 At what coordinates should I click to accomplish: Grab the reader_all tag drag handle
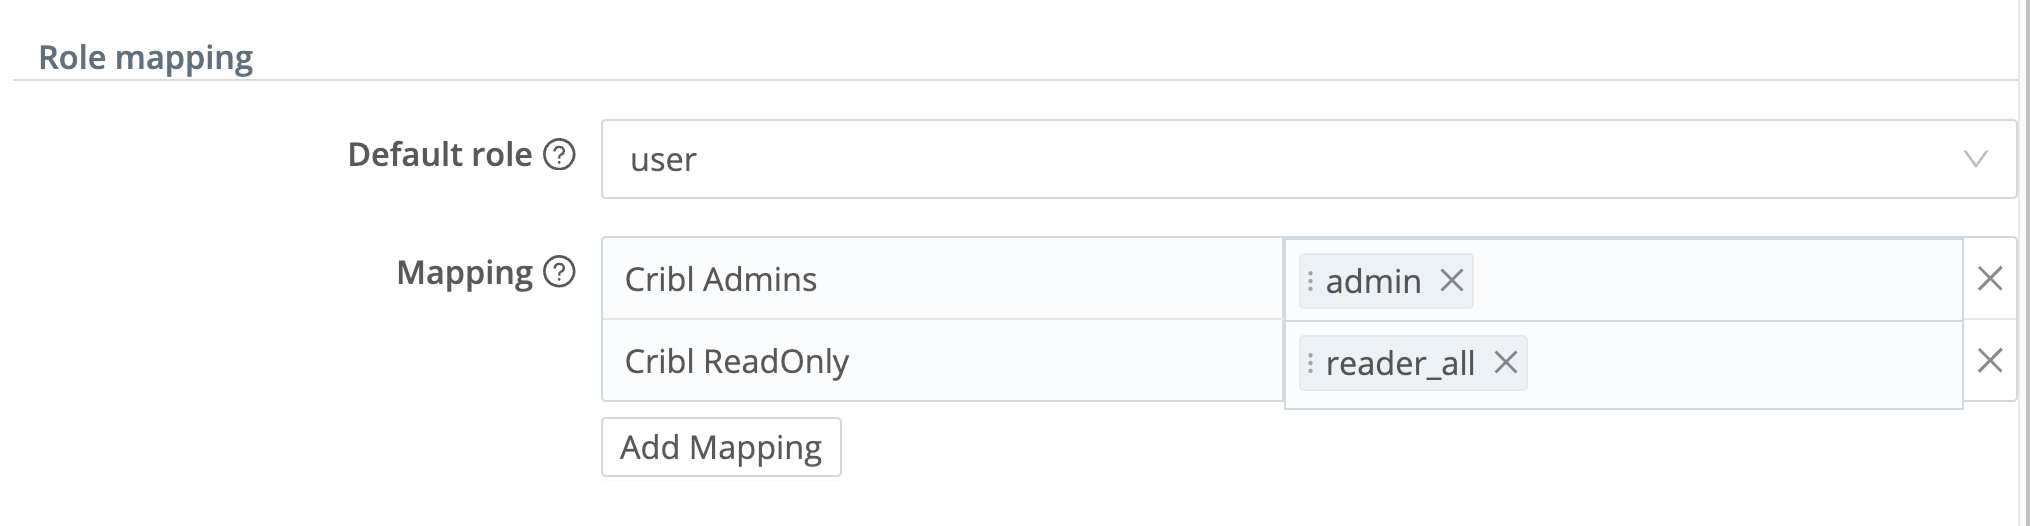(1310, 363)
